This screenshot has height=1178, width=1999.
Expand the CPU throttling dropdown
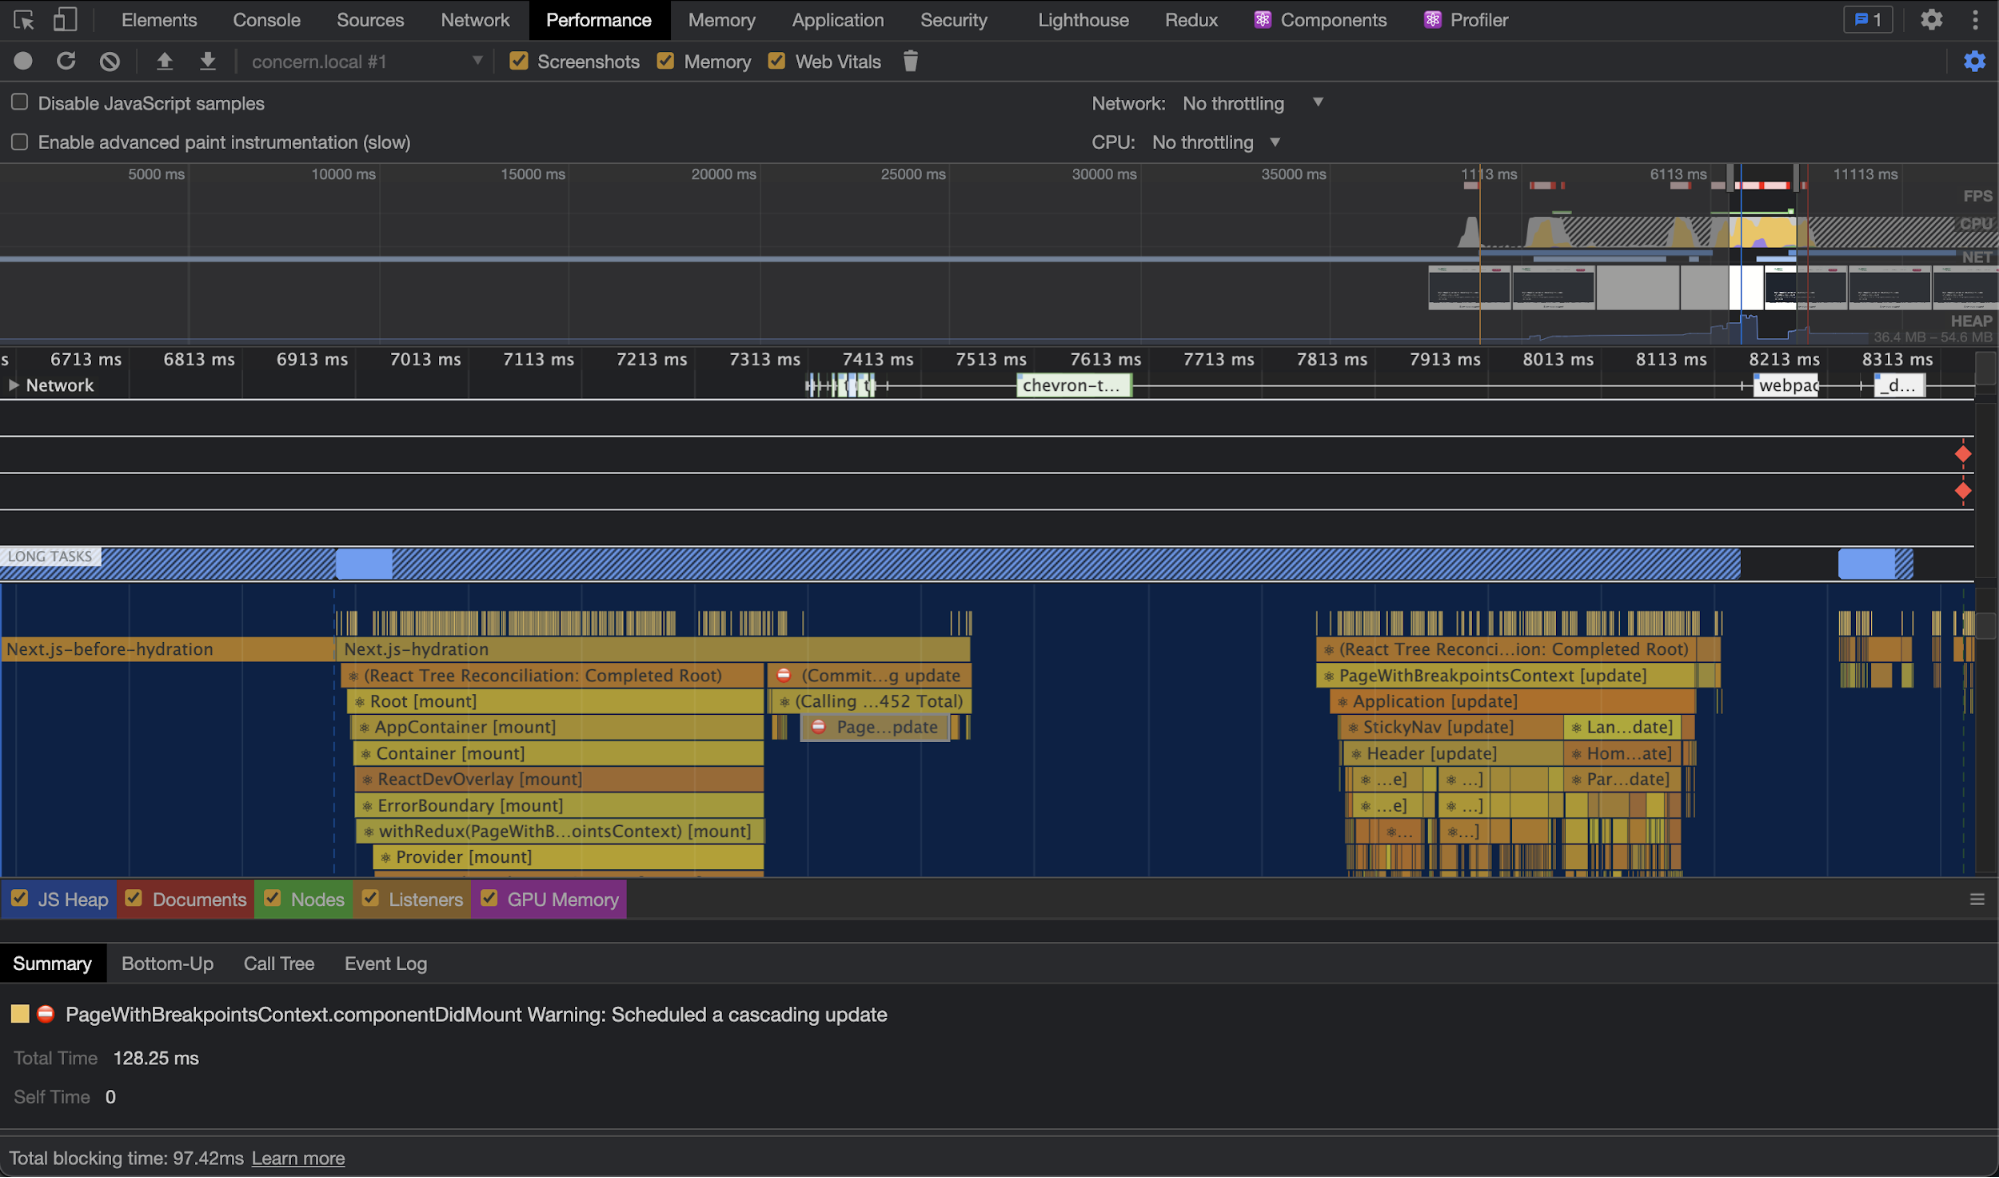coord(1276,140)
